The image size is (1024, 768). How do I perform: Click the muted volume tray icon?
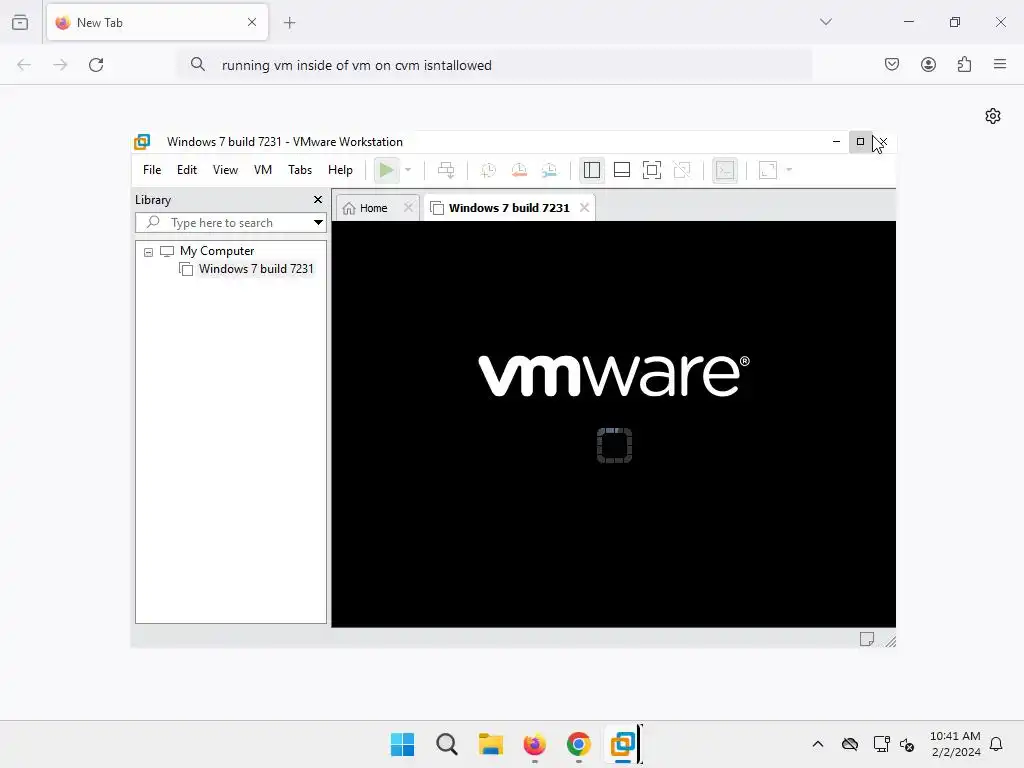(x=906, y=744)
